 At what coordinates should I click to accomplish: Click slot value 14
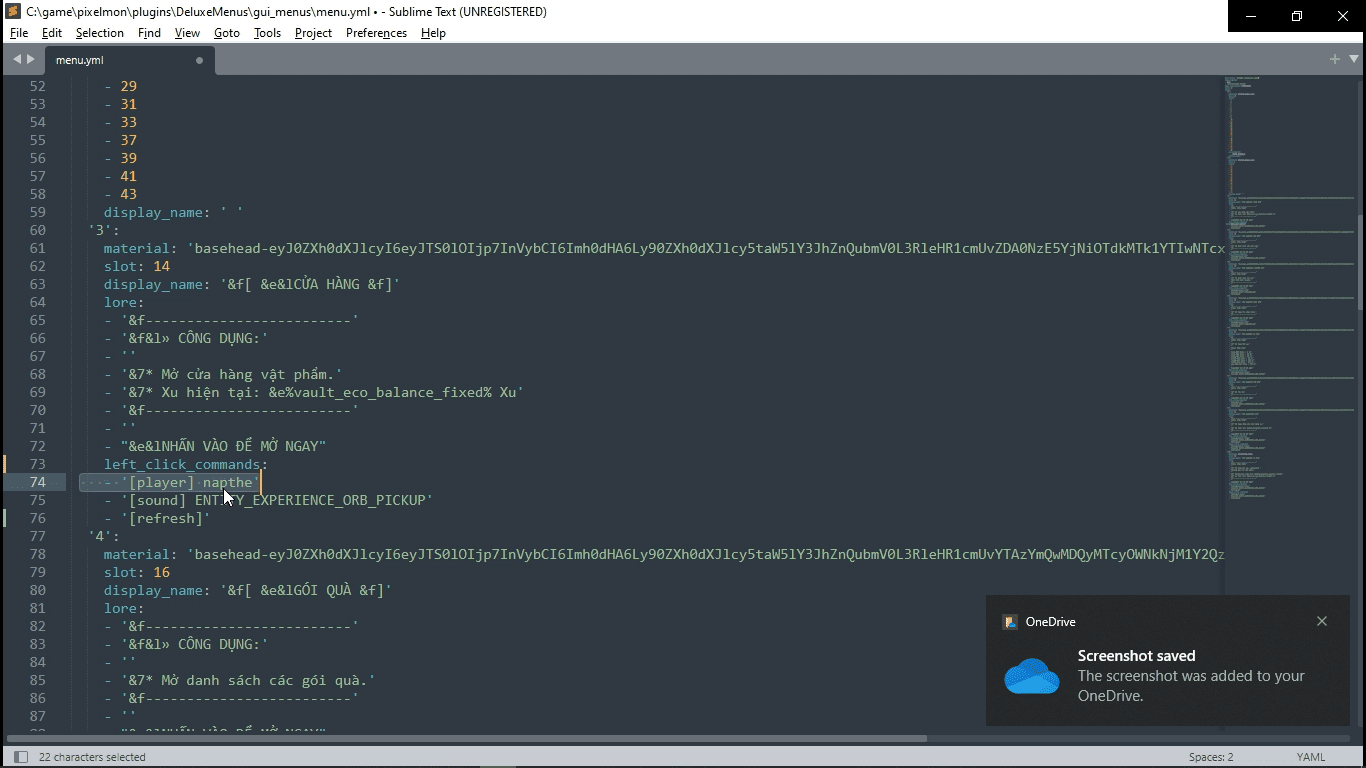(x=161, y=266)
